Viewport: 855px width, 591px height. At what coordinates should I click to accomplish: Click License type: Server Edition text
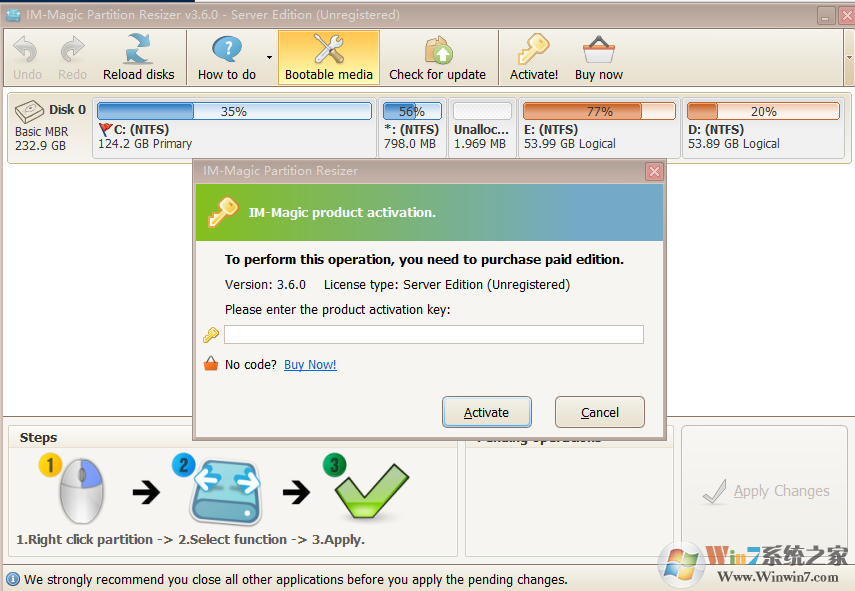pos(447,285)
